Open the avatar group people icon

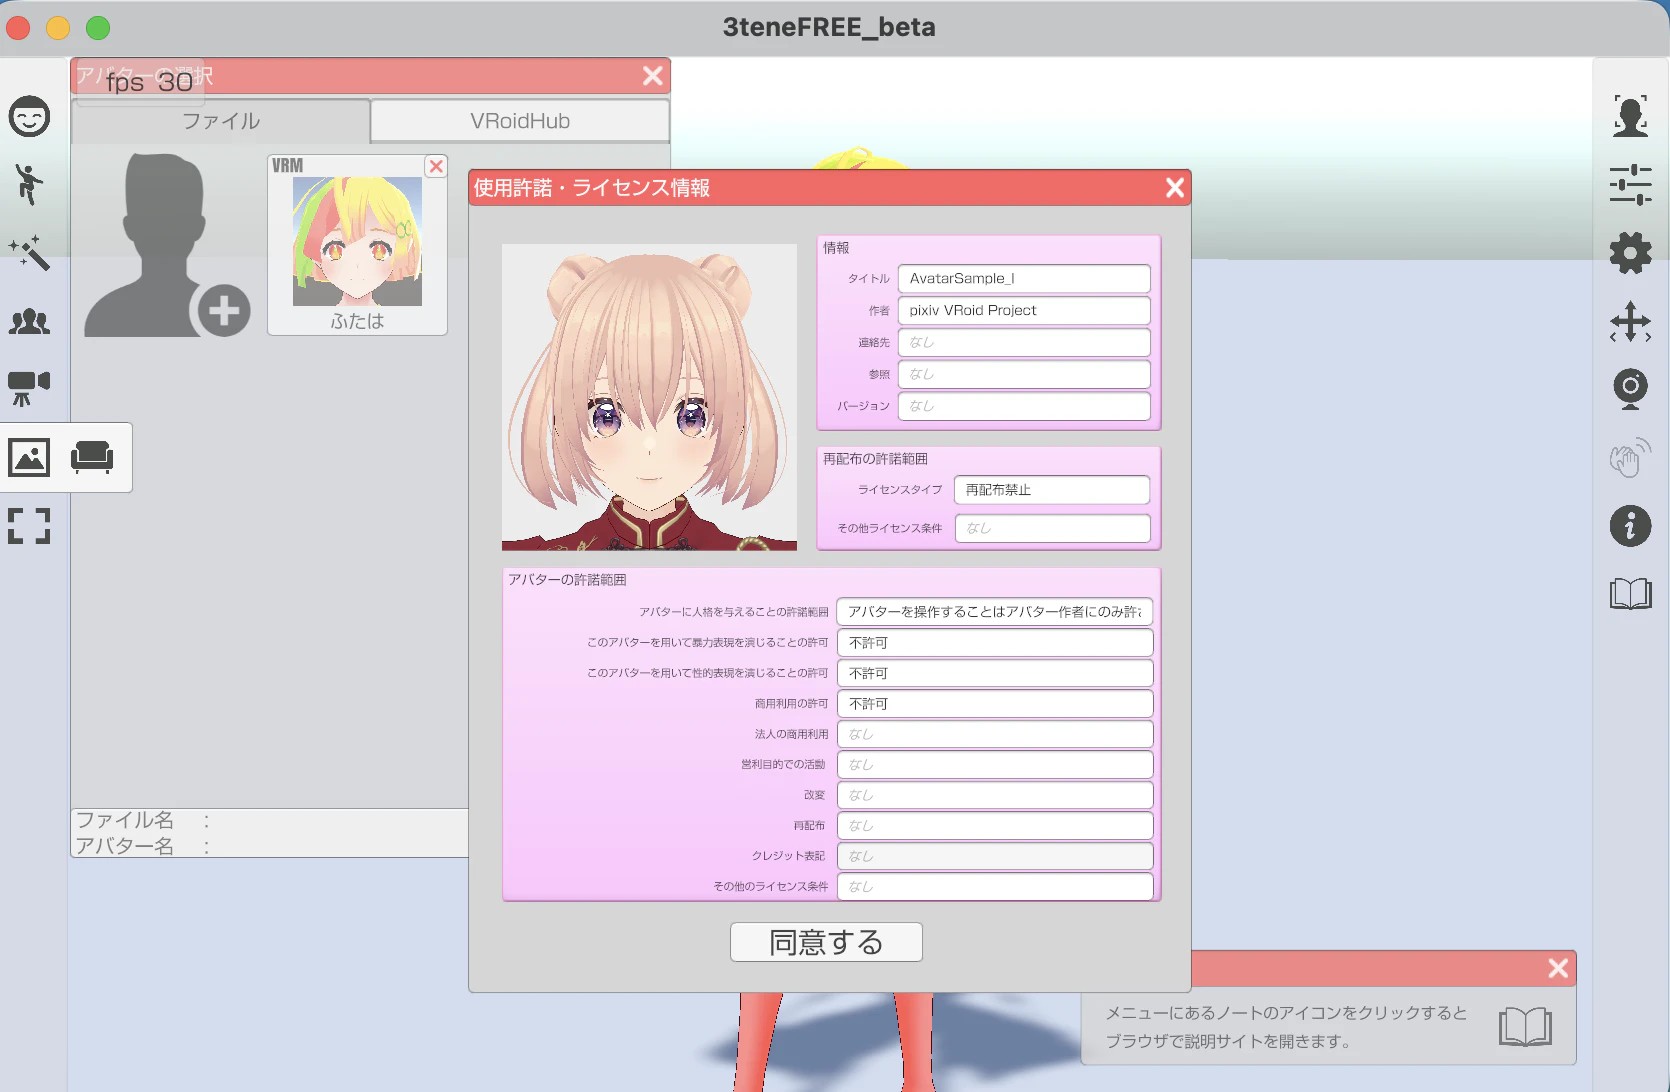tap(29, 321)
